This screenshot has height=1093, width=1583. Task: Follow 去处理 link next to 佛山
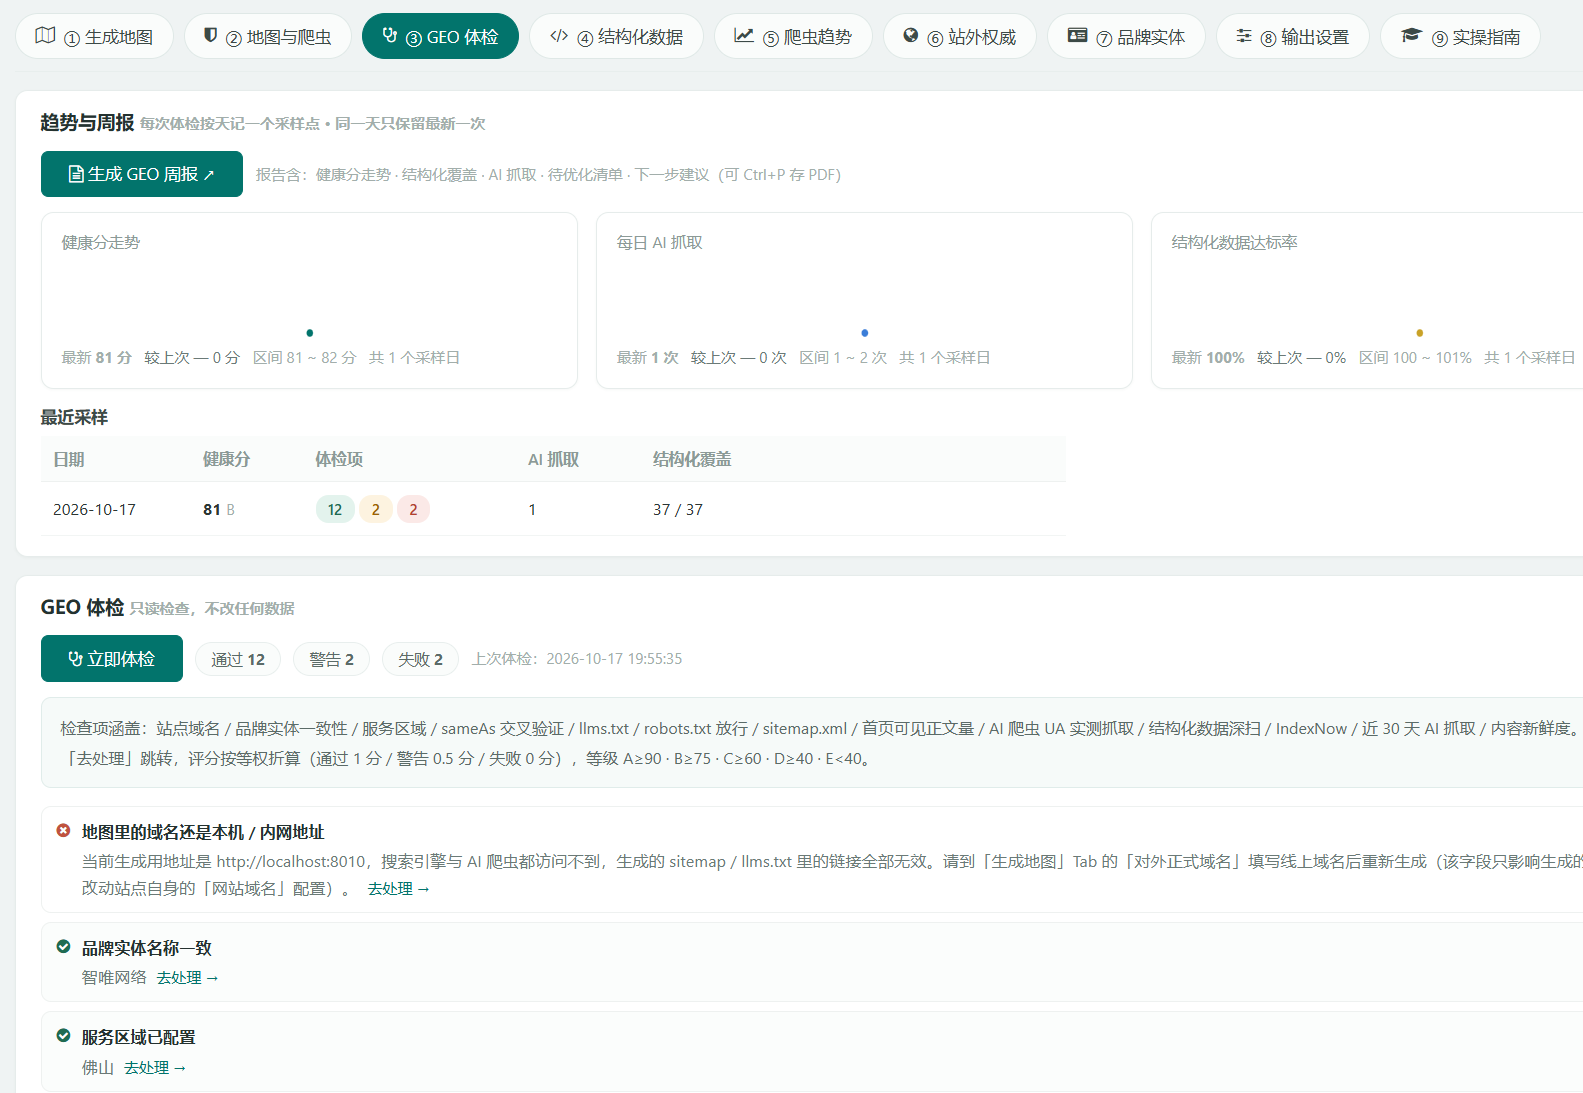[x=155, y=1068]
